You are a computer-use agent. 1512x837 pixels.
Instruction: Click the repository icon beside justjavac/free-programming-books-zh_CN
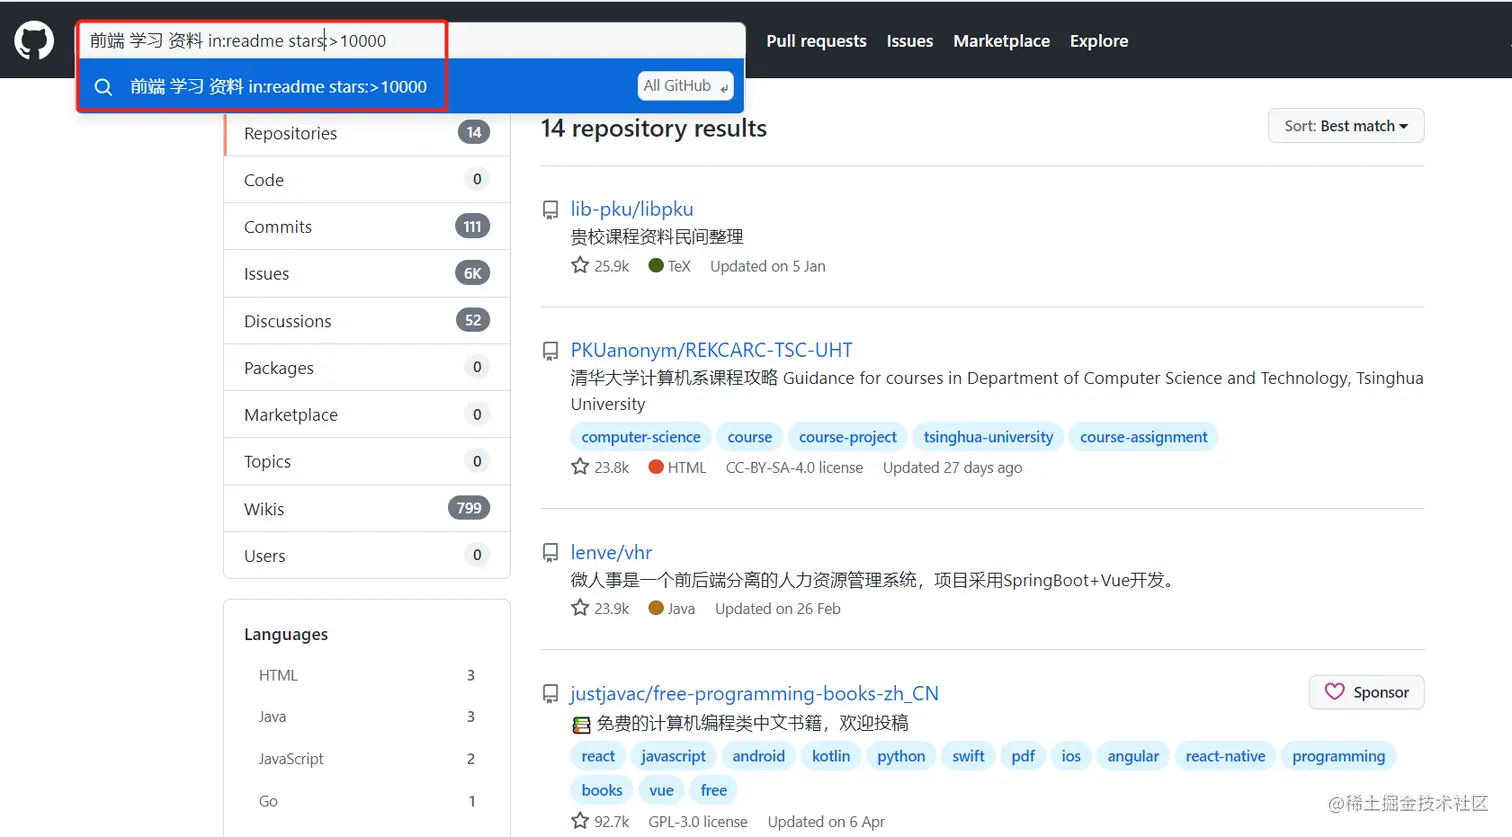click(550, 694)
